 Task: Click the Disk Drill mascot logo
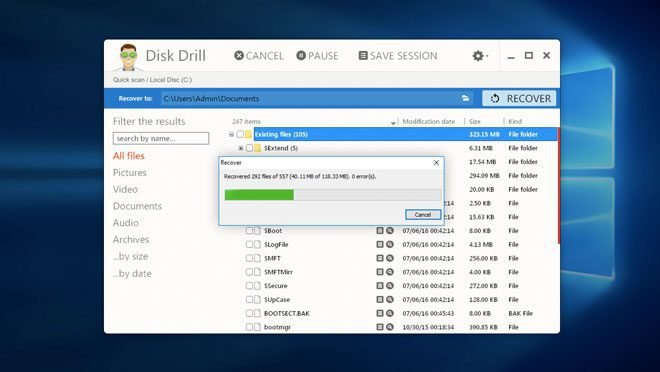(x=128, y=57)
